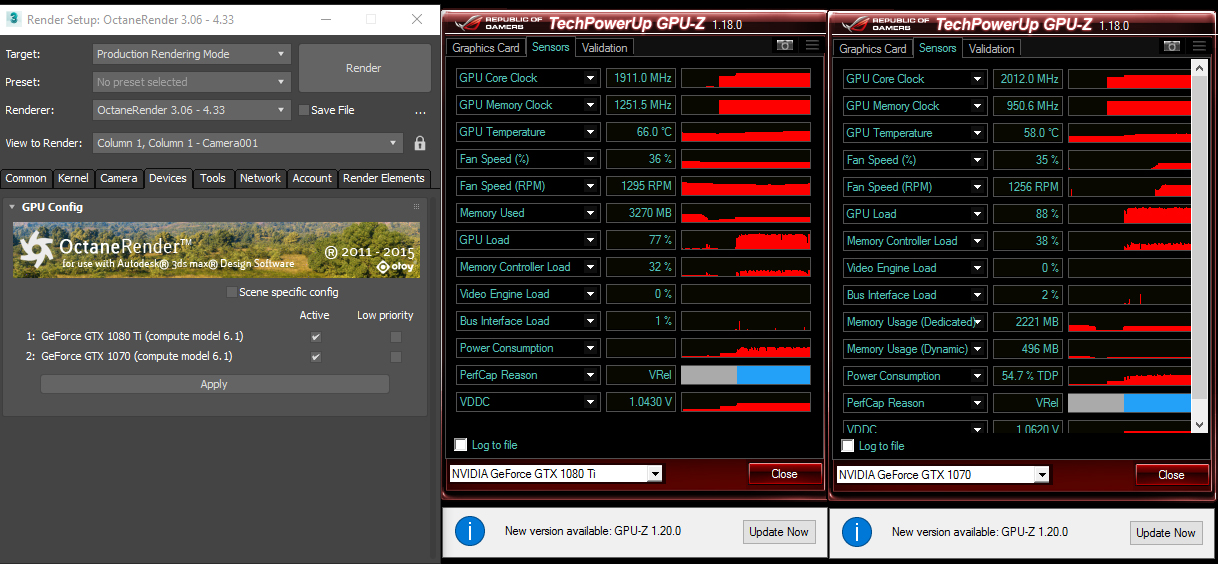The height and width of the screenshot is (564, 1218).
Task: Click the Render button
Action: pos(364,68)
